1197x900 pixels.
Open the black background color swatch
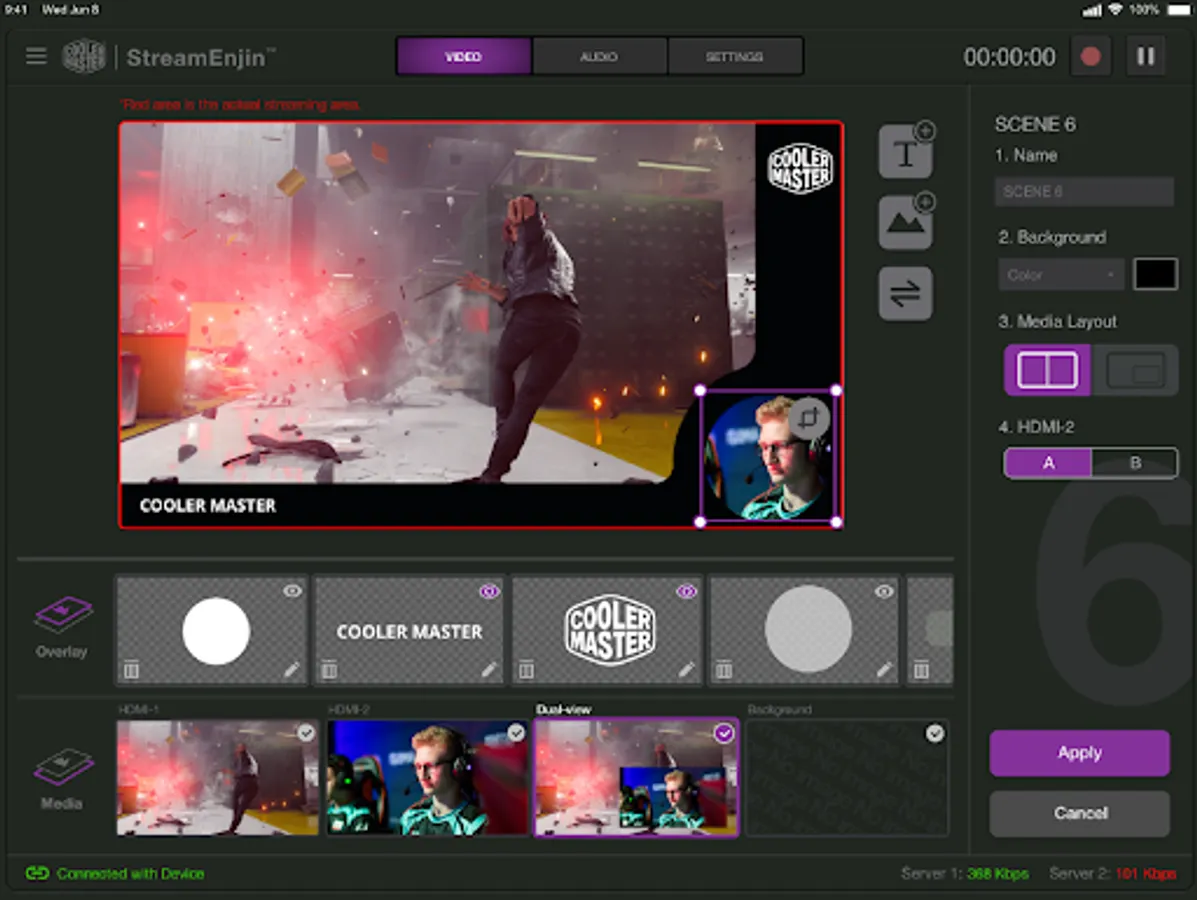1155,274
